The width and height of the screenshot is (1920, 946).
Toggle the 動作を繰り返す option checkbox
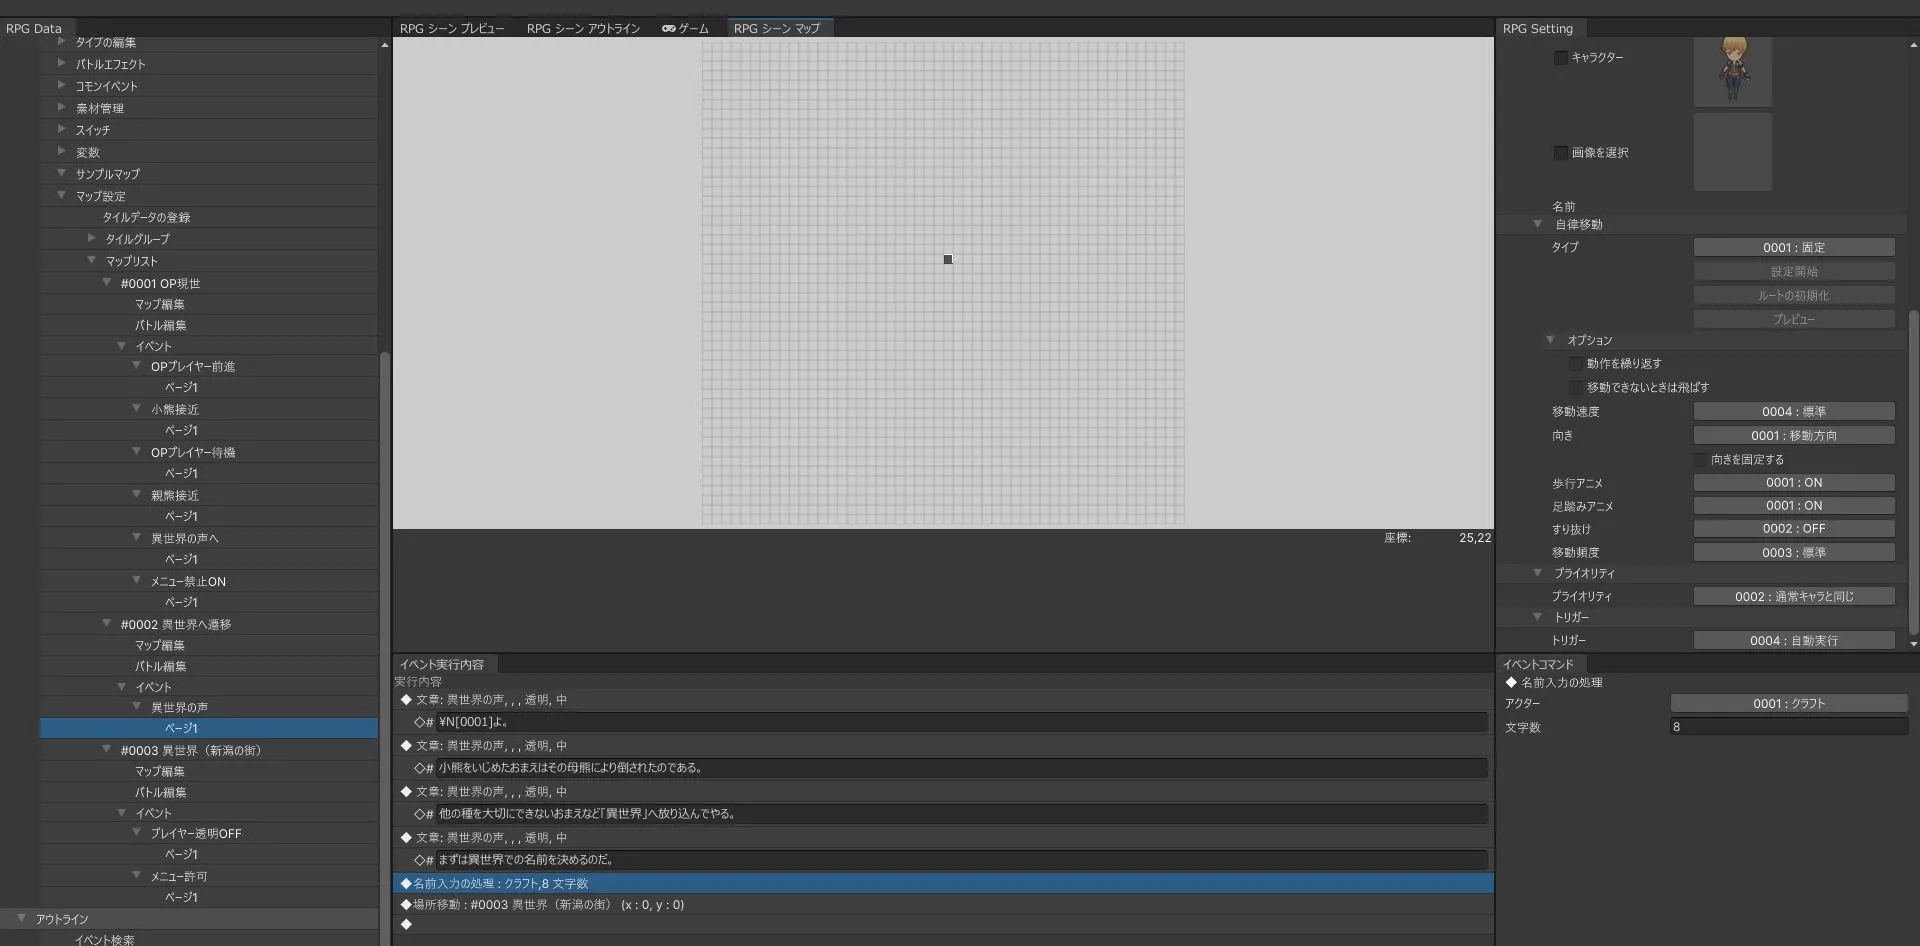pyautogui.click(x=1575, y=364)
